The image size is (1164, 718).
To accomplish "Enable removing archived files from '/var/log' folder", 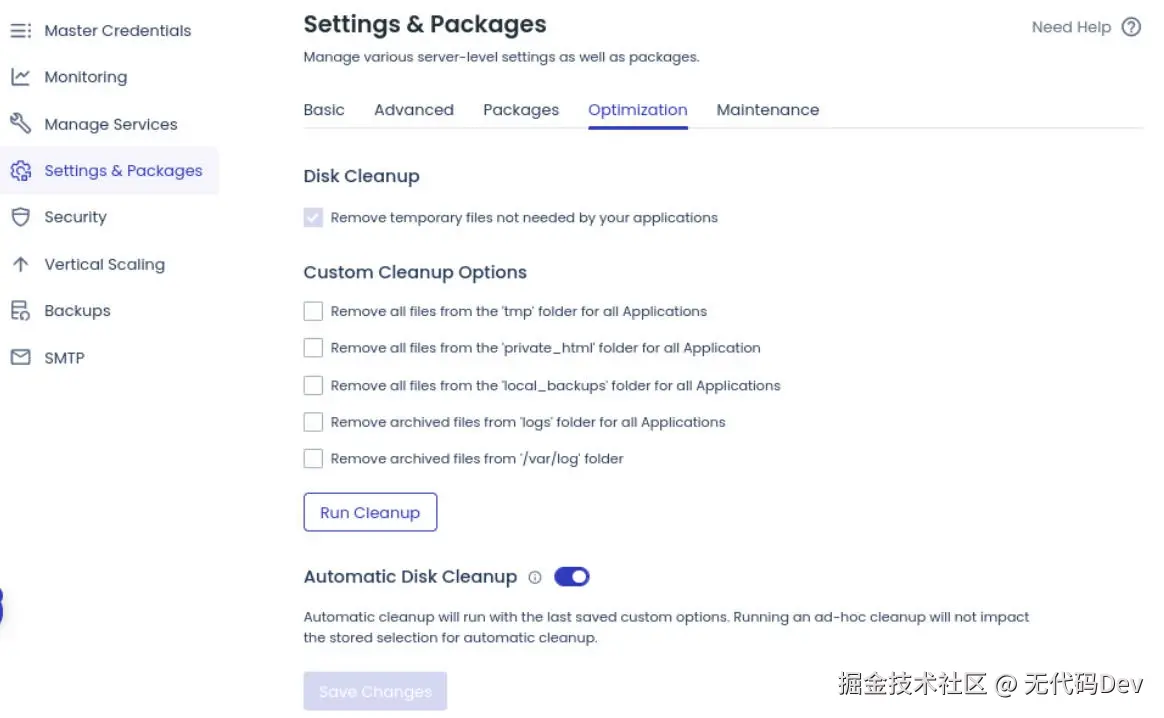I will [x=312, y=458].
